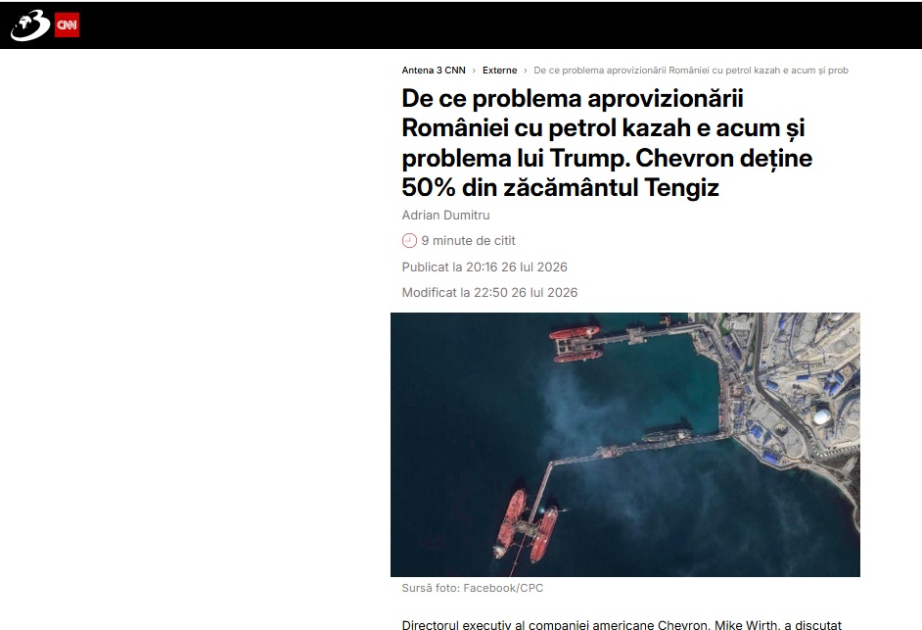Click author name Adrian Dumitru
The width and height of the screenshot is (922, 630).
tap(446, 215)
